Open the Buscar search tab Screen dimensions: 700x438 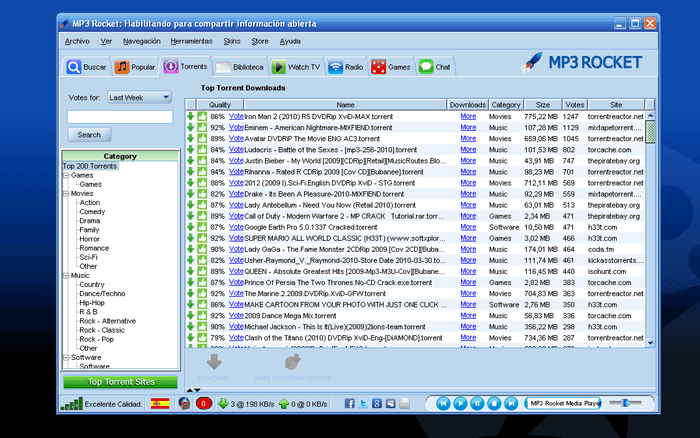(87, 67)
